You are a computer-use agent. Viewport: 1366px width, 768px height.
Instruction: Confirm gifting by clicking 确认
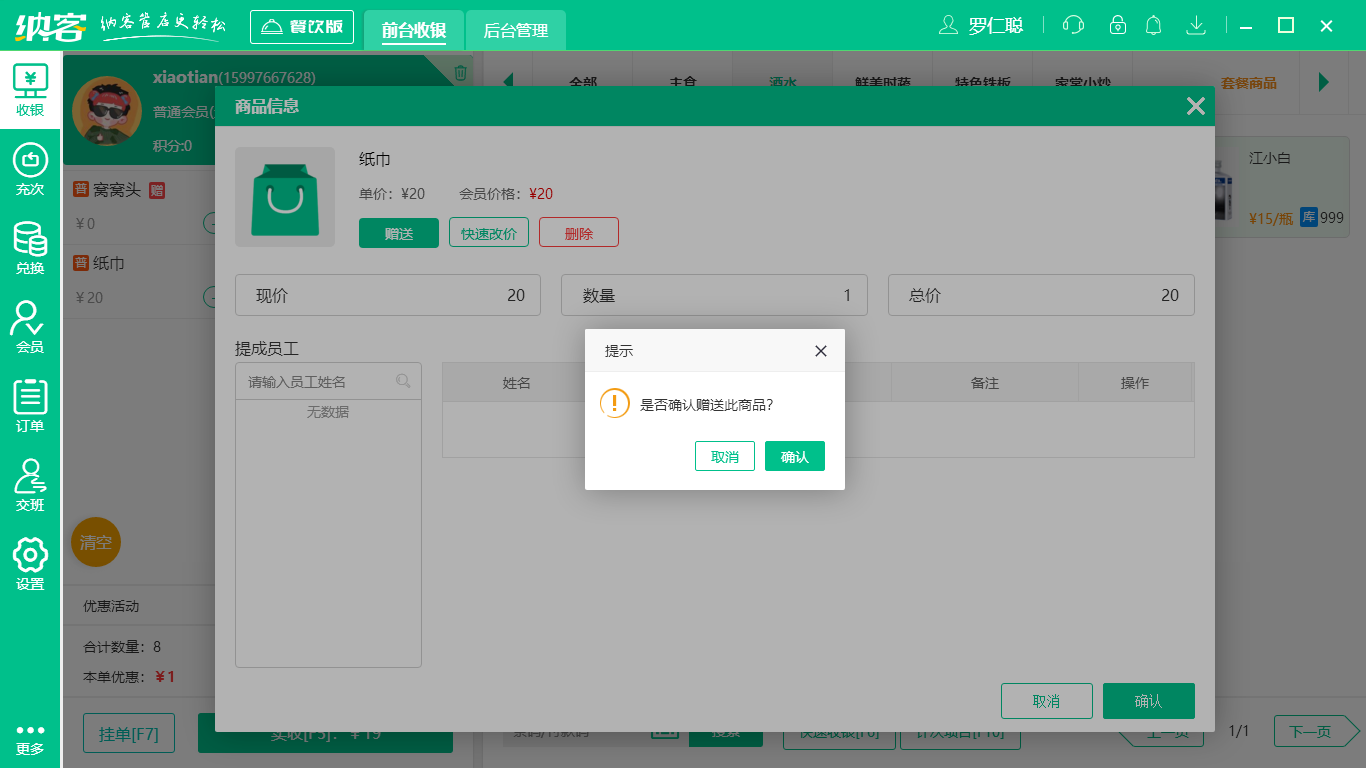coord(795,456)
